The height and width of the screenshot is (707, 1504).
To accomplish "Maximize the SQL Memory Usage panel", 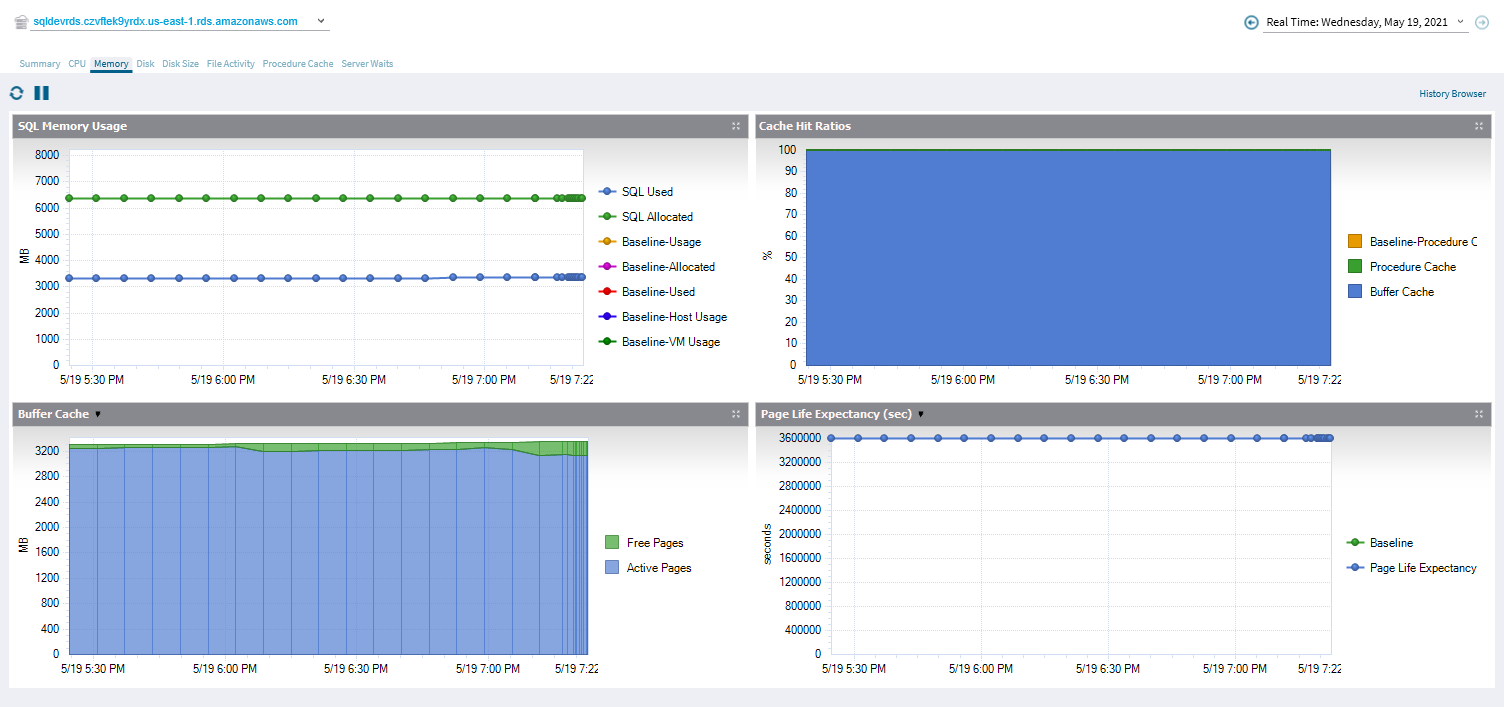I will click(736, 126).
